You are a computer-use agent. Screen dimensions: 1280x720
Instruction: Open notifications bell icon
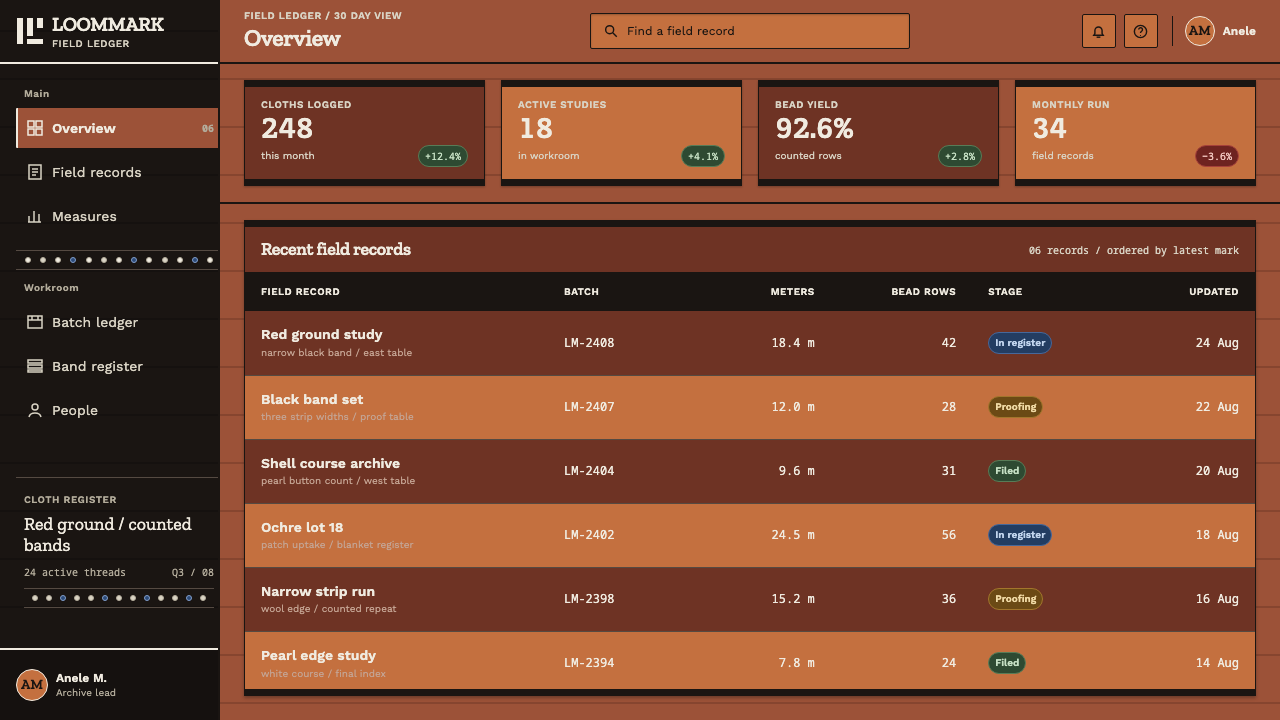tap(1098, 31)
